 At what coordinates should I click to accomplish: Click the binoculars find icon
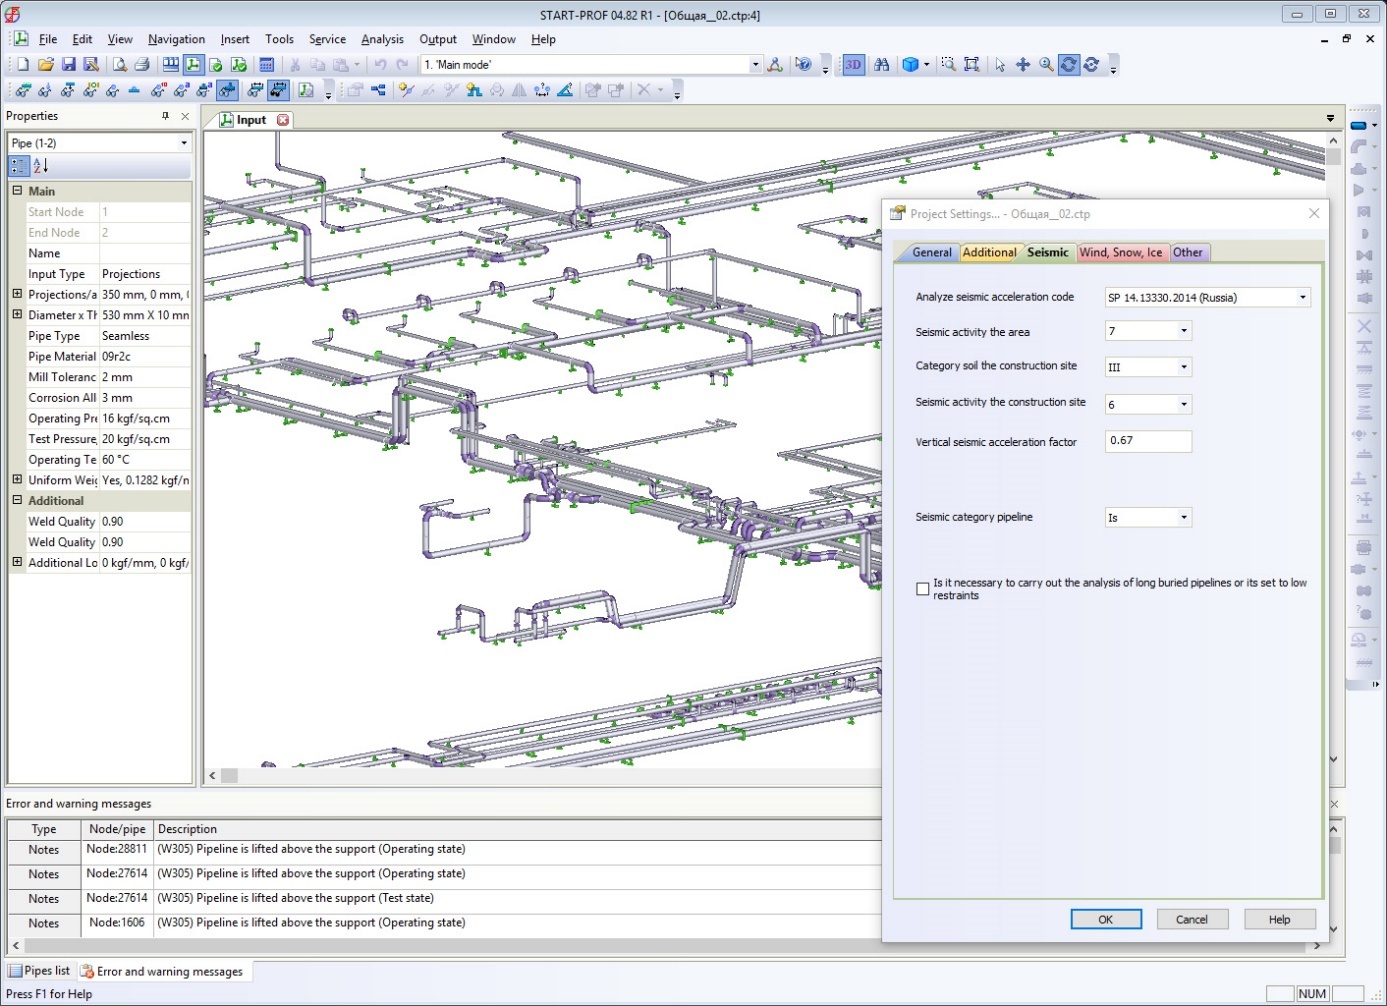[x=881, y=64]
